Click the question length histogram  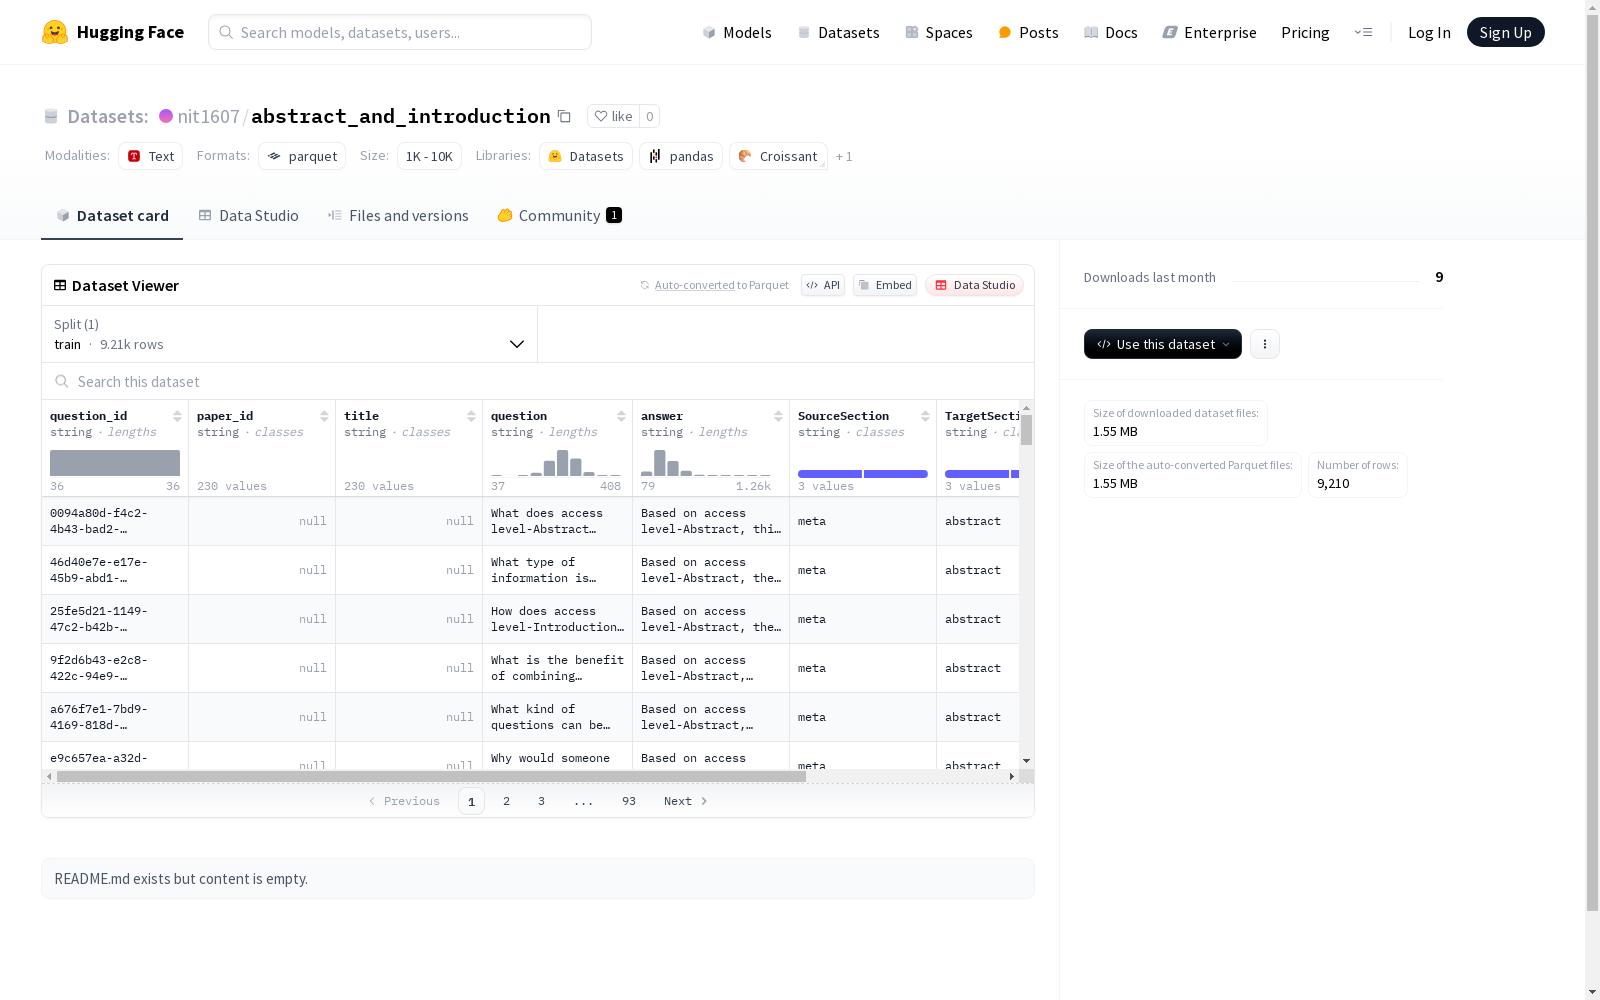pyautogui.click(x=556, y=463)
